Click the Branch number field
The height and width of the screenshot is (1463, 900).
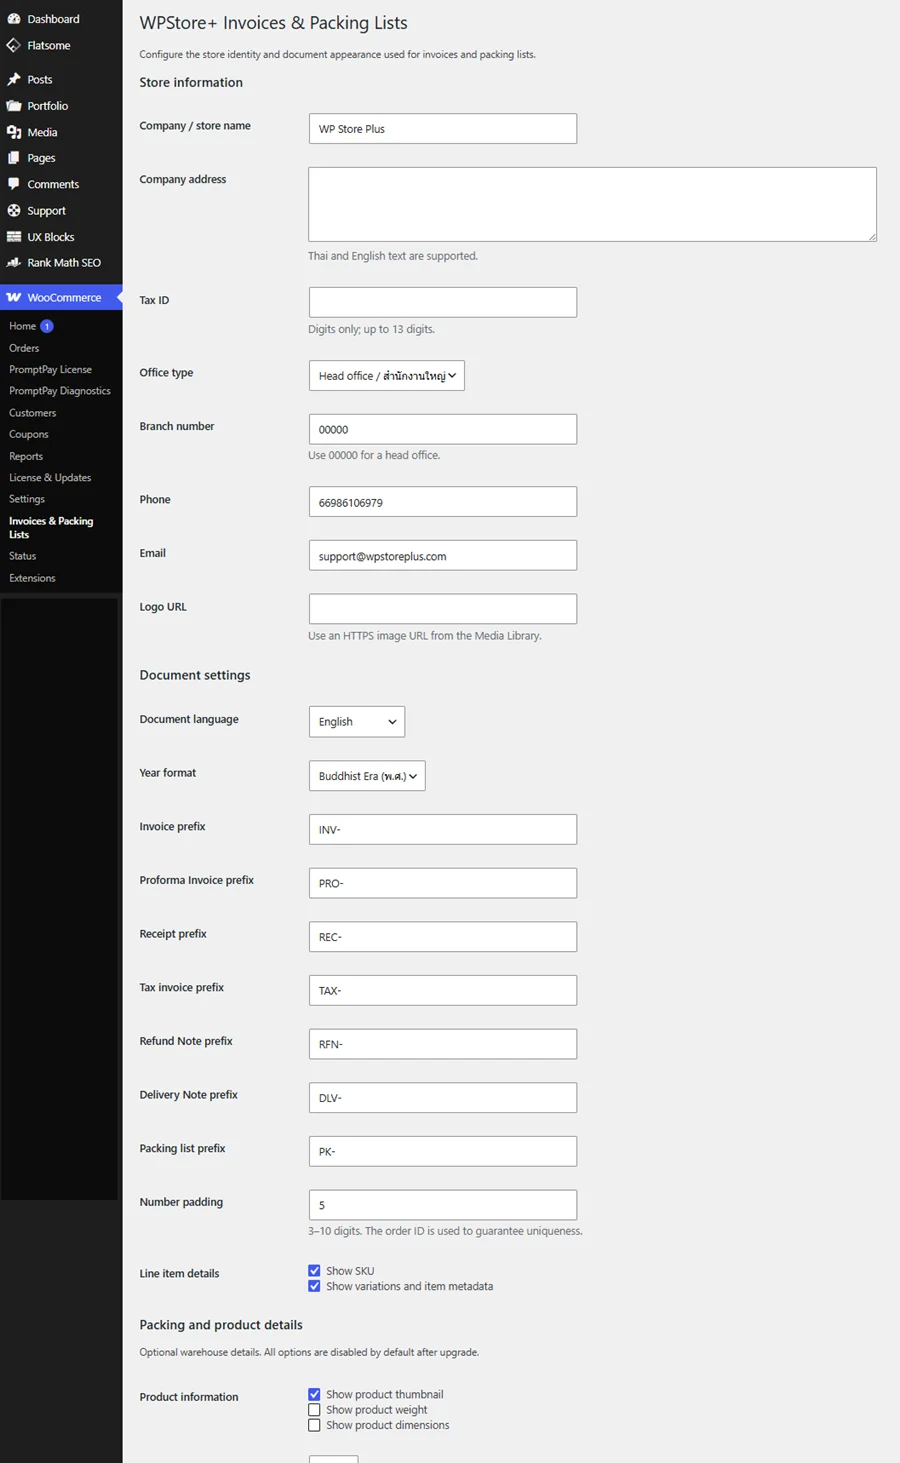point(443,429)
